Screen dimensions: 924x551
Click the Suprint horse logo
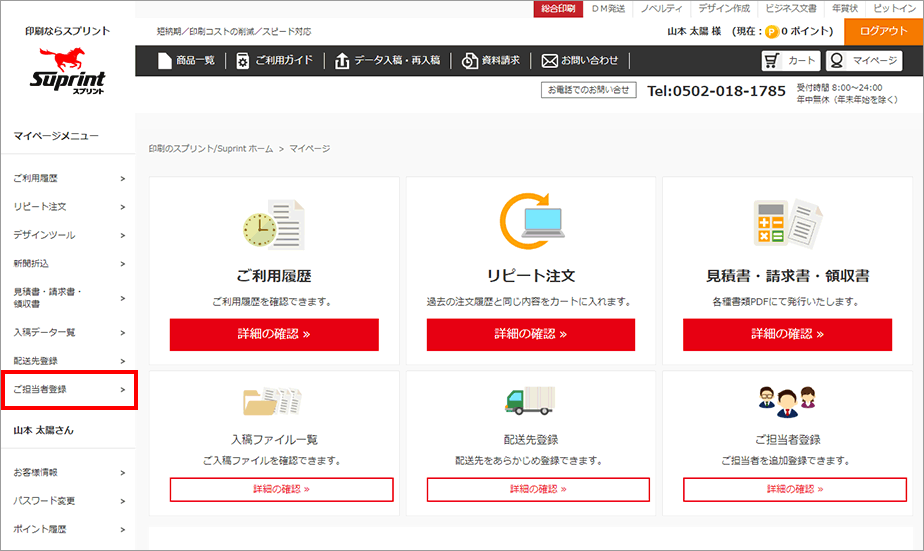click(x=67, y=71)
